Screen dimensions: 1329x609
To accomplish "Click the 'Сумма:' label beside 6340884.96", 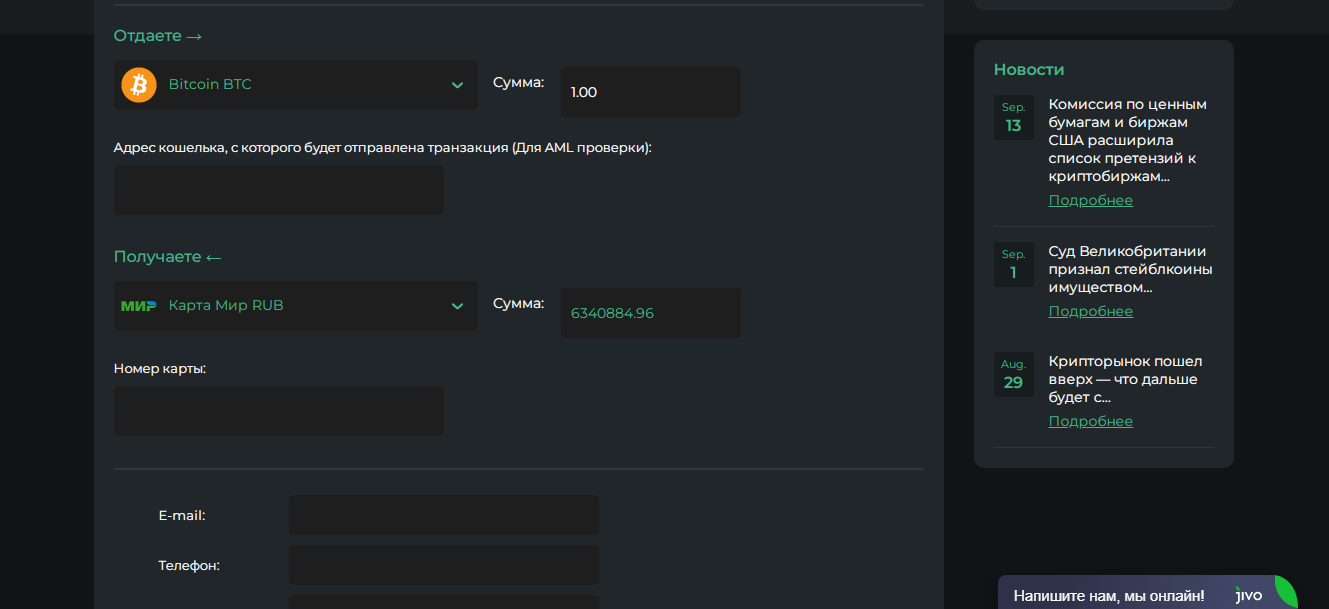I will pos(519,303).
